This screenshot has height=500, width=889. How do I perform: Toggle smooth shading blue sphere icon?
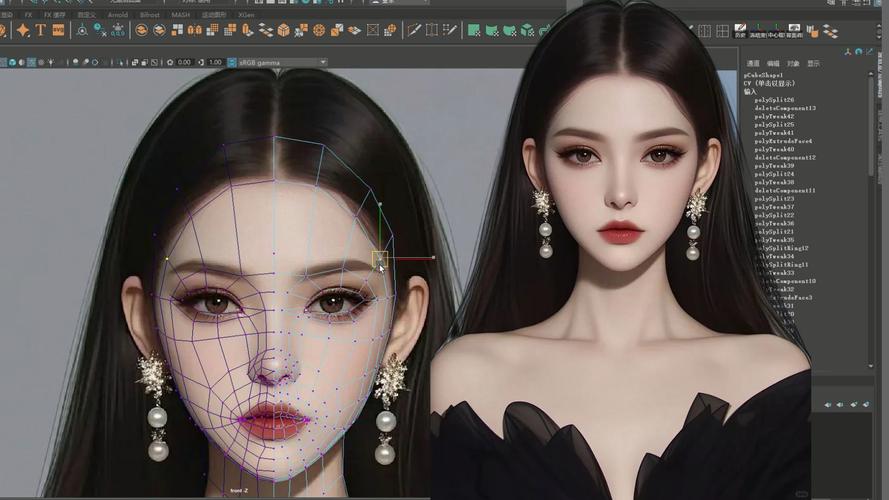pyautogui.click(x=12, y=62)
